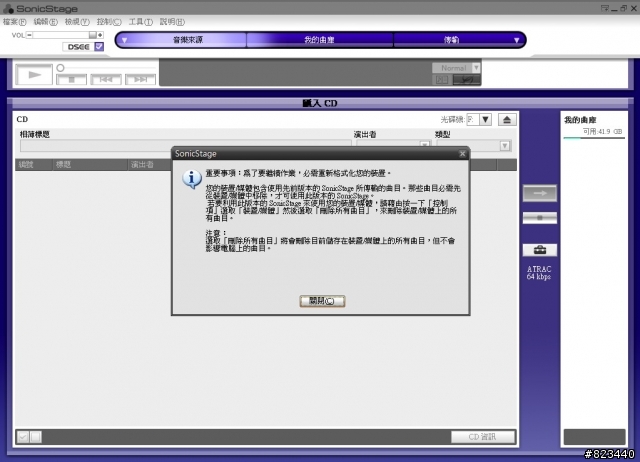Image resolution: width=640 pixels, height=462 pixels.
Task: Open the 演出者 artist dropdown
Action: pyautogui.click(x=424, y=144)
